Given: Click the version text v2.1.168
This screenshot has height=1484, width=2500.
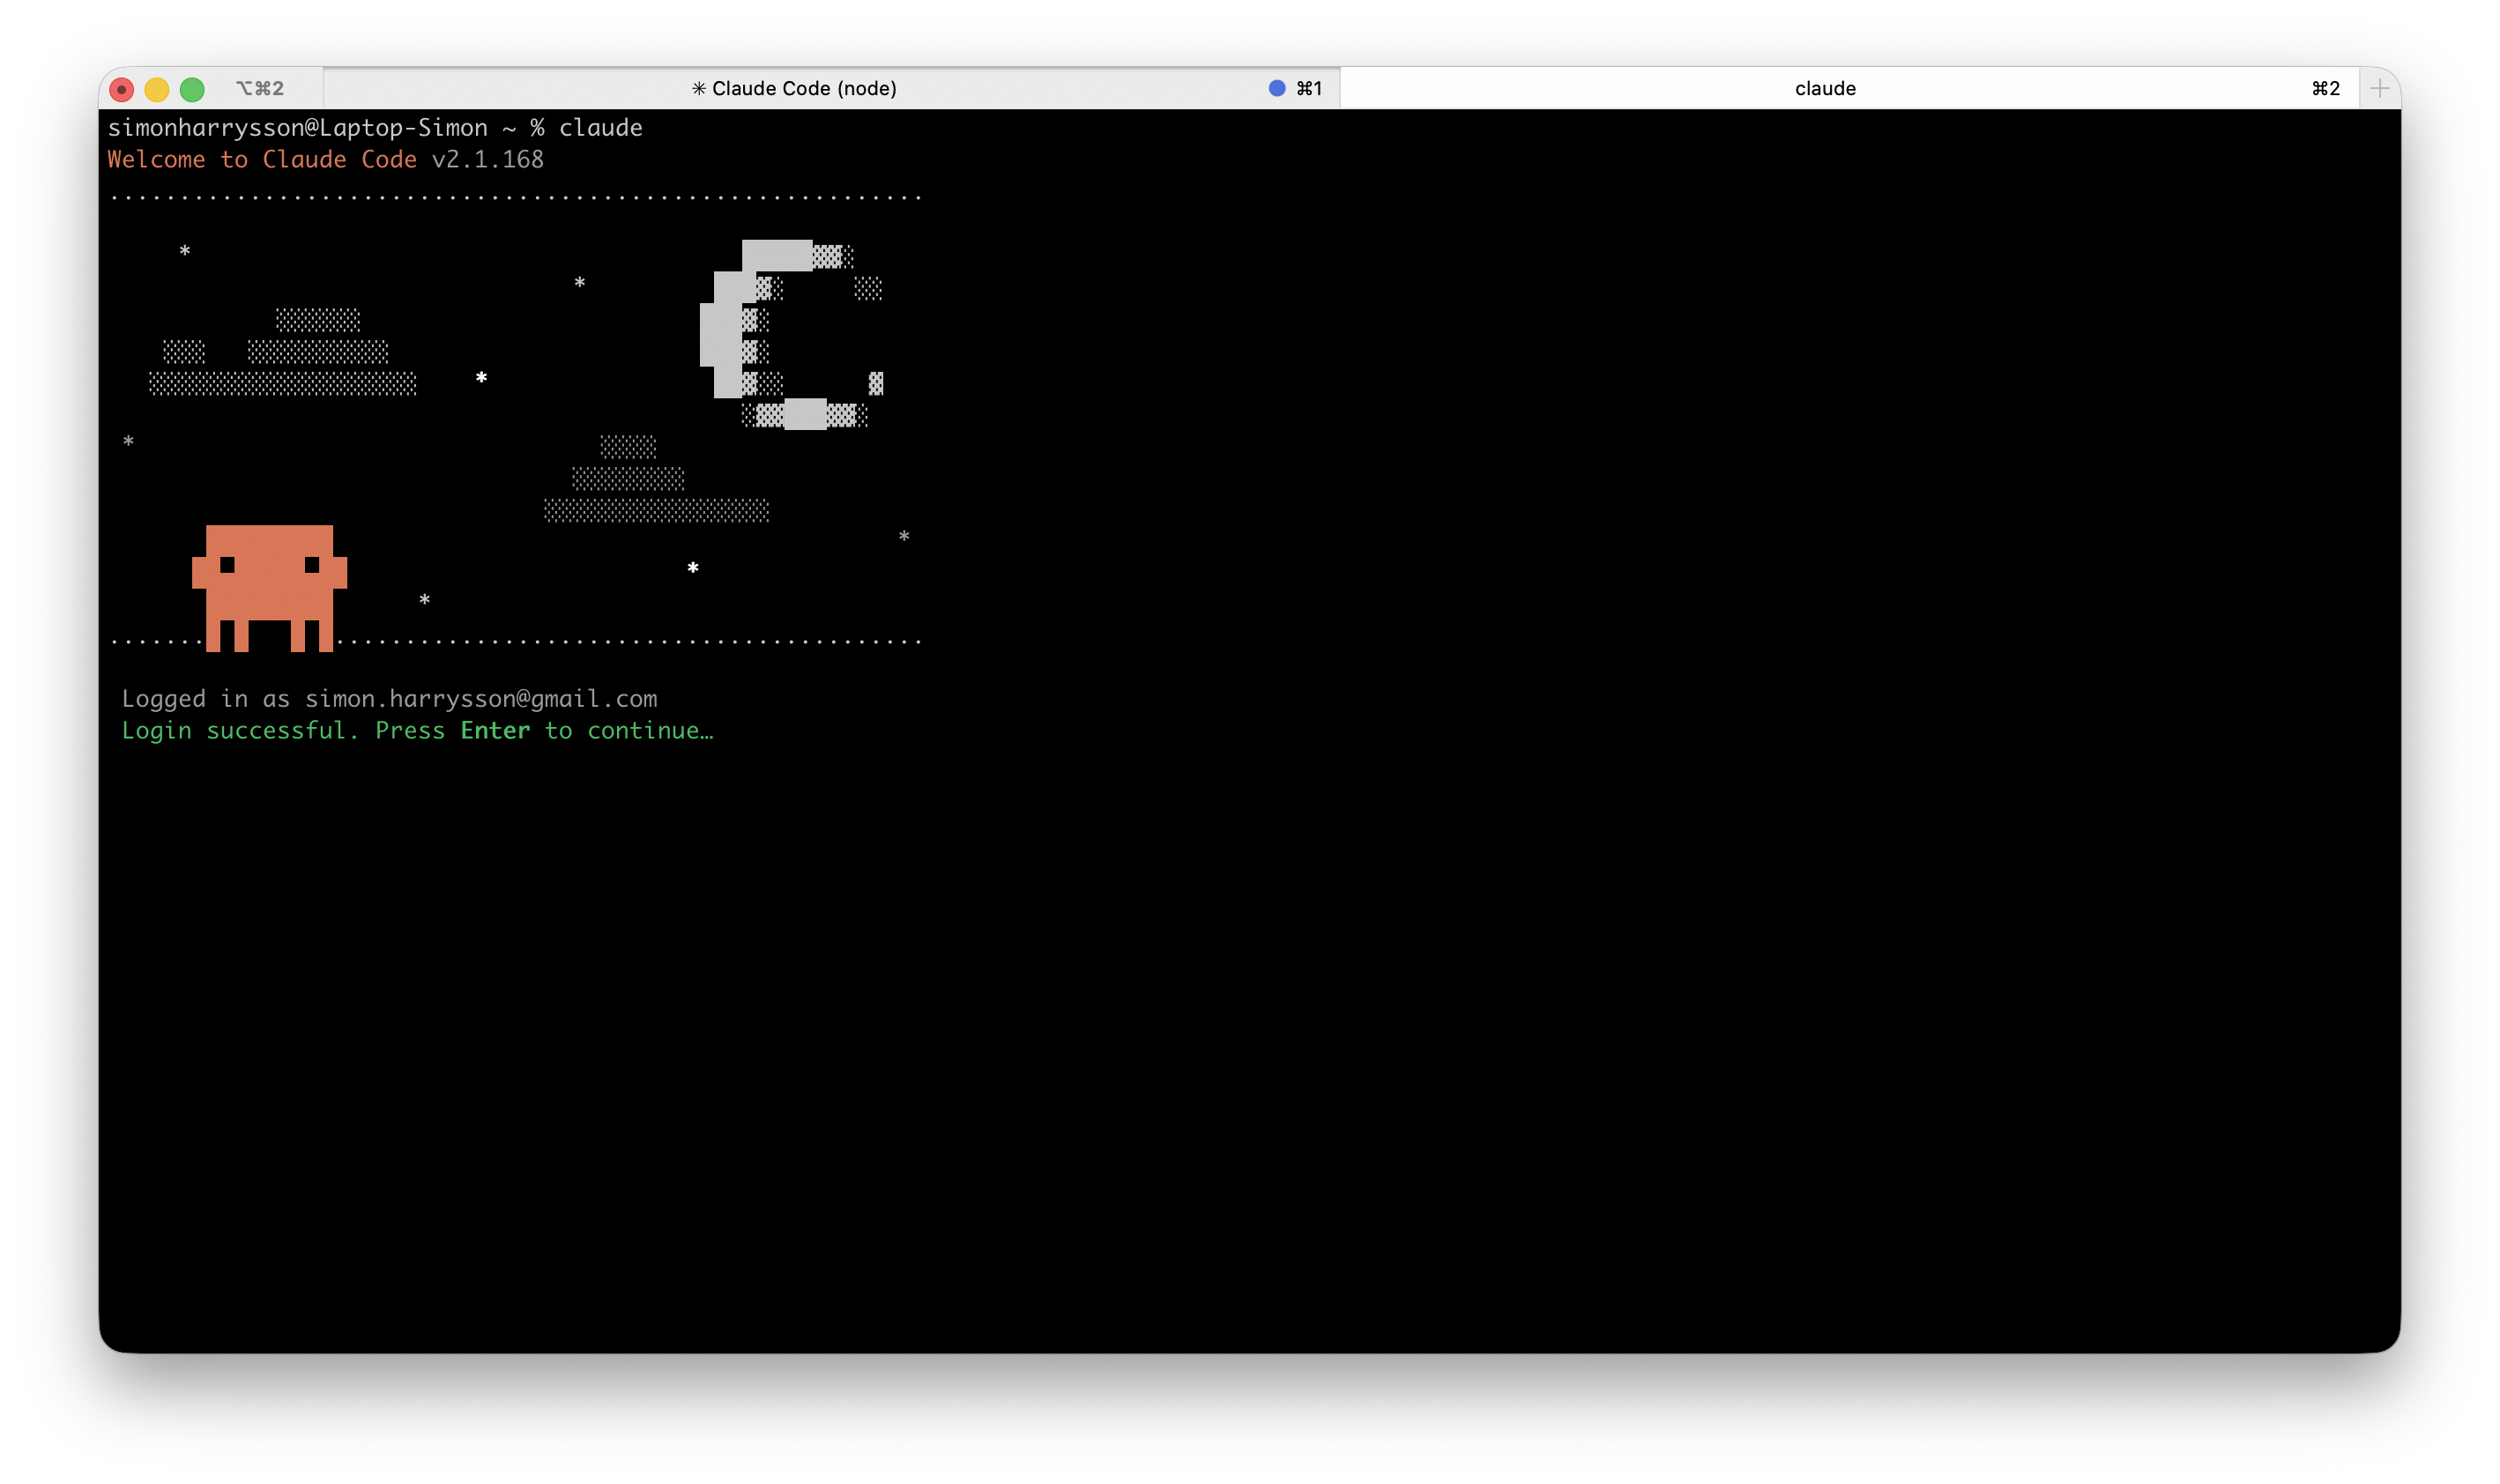Looking at the screenshot, I should point(488,159).
